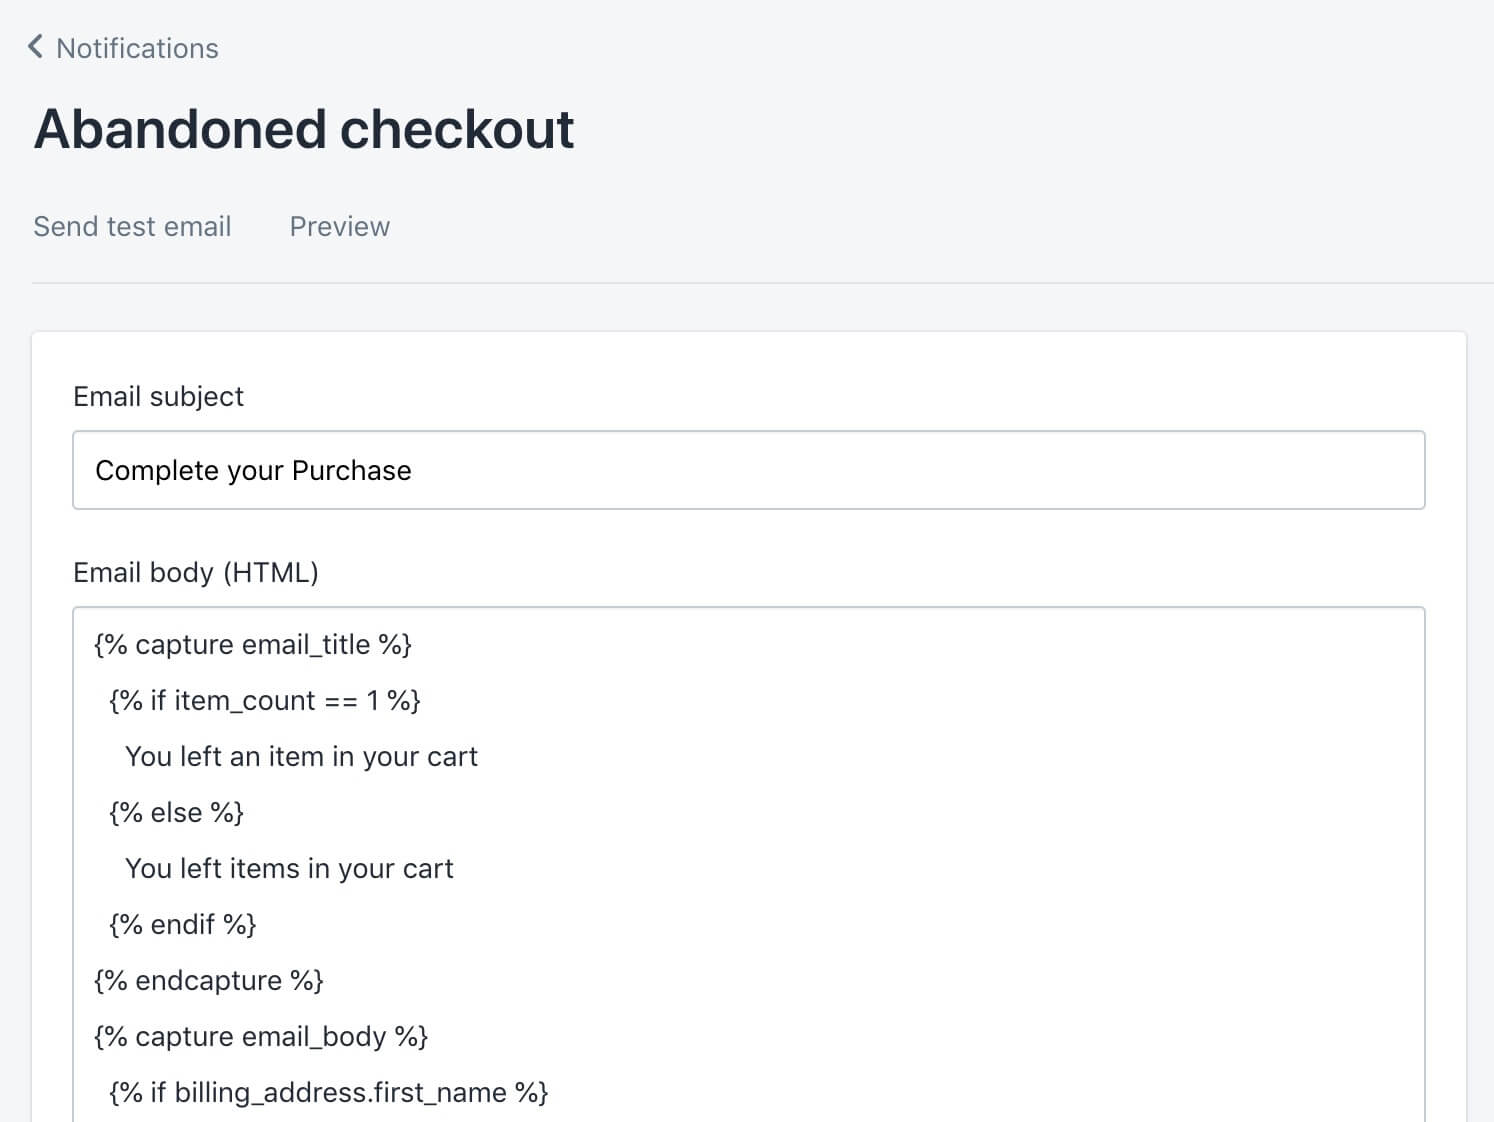This screenshot has width=1494, height=1122.
Task: Click Send test email
Action: coord(132,227)
